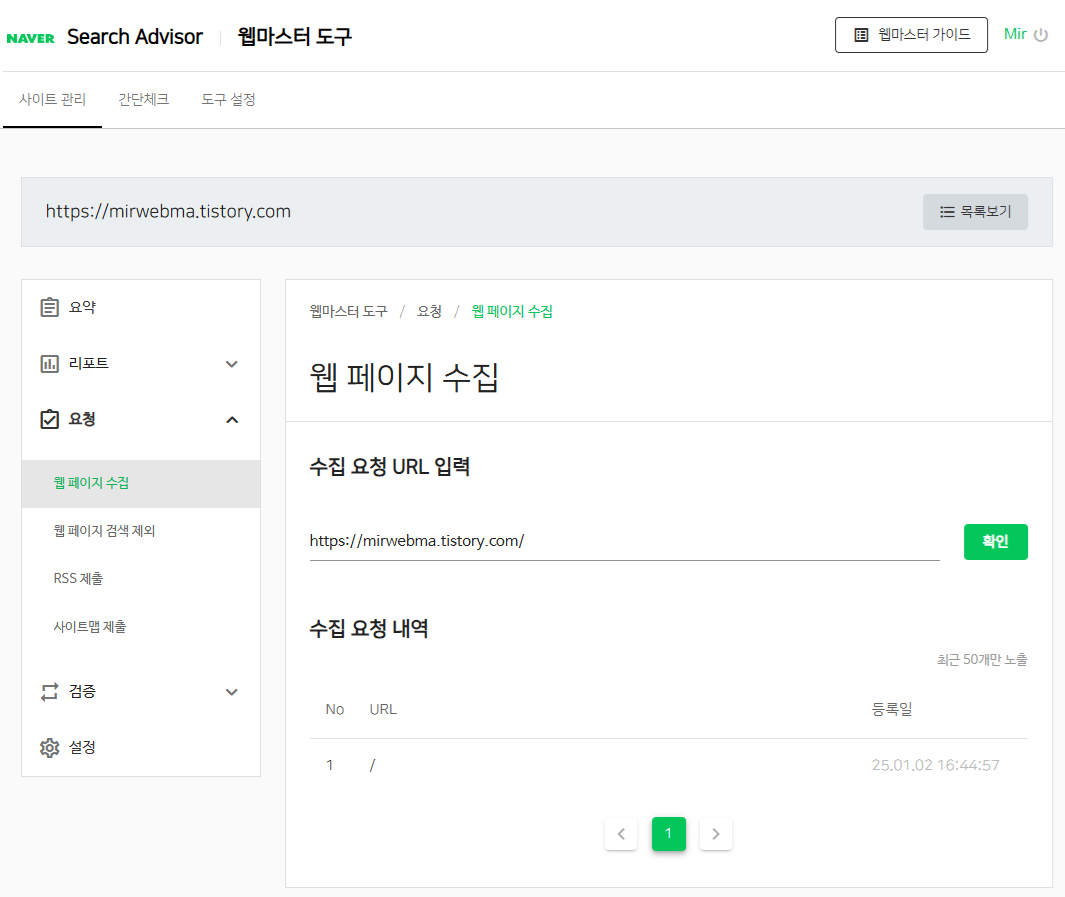Click the 최근 50개만 노출 note

tap(982, 659)
